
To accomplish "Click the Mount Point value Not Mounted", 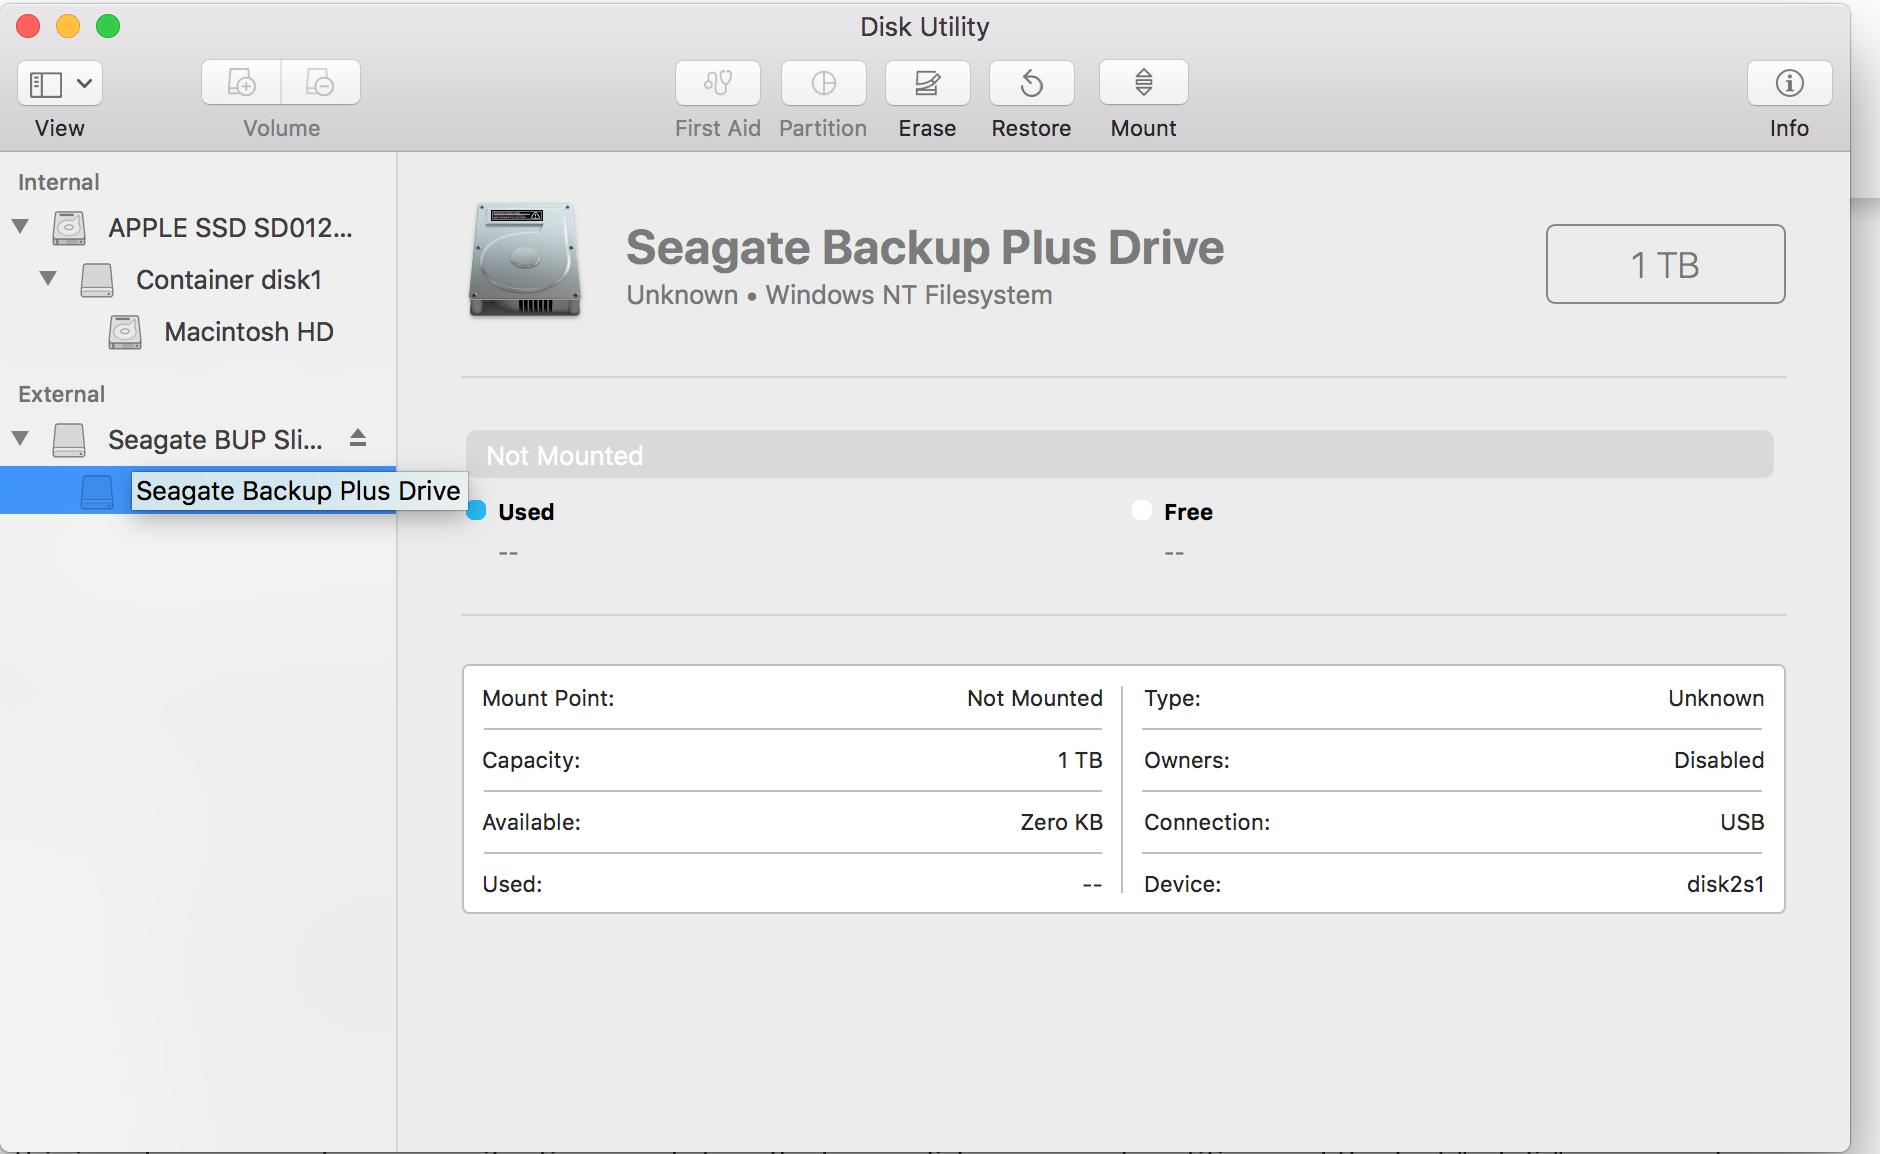I will (x=1035, y=698).
